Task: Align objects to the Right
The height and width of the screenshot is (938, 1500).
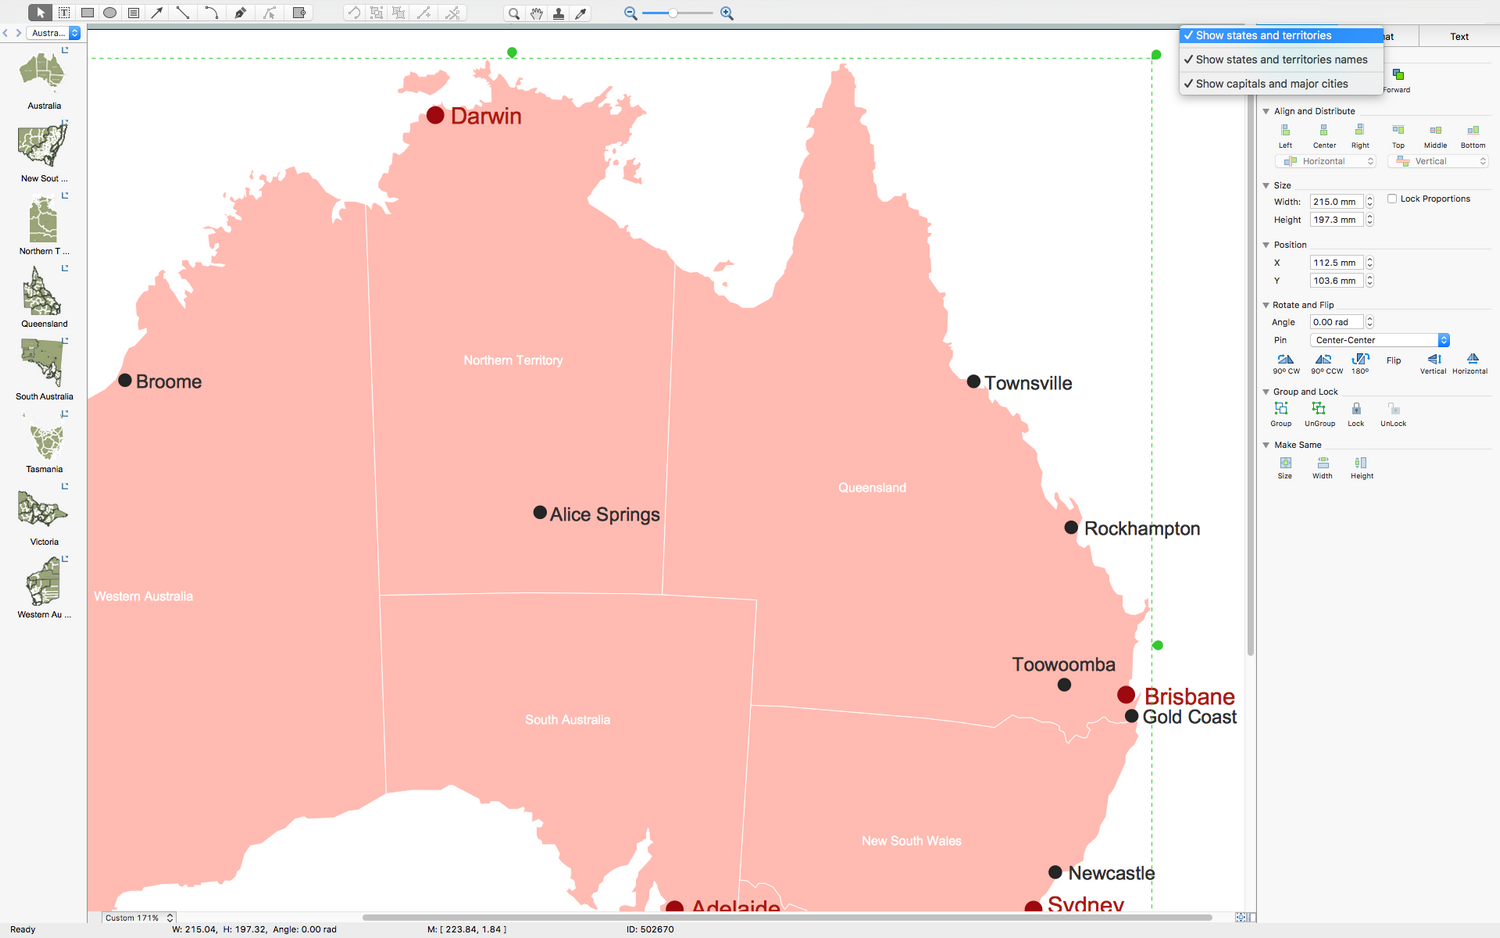Action: click(x=1360, y=136)
